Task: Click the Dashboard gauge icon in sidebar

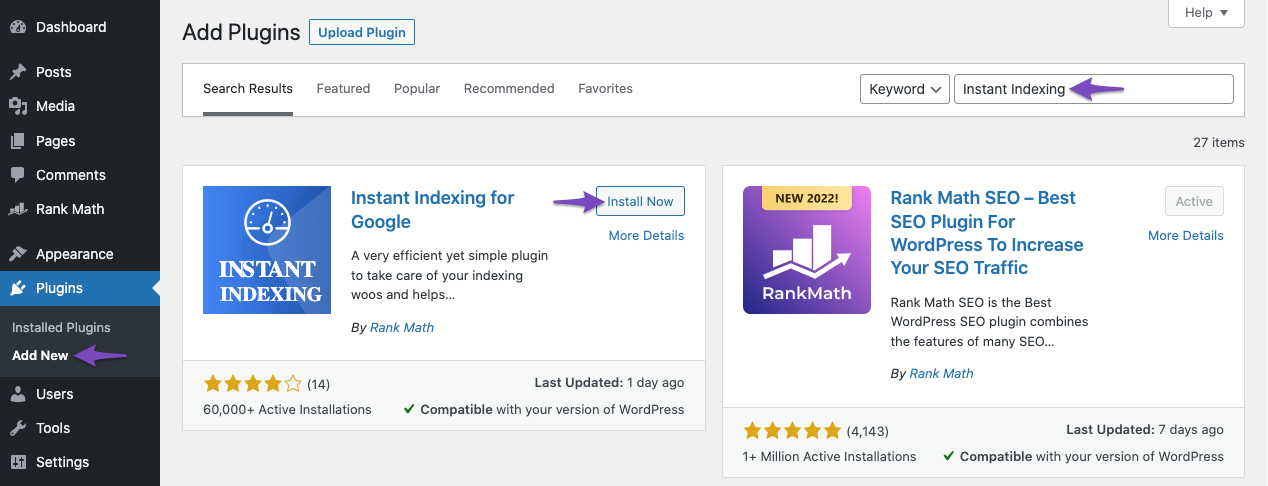Action: tap(17, 27)
